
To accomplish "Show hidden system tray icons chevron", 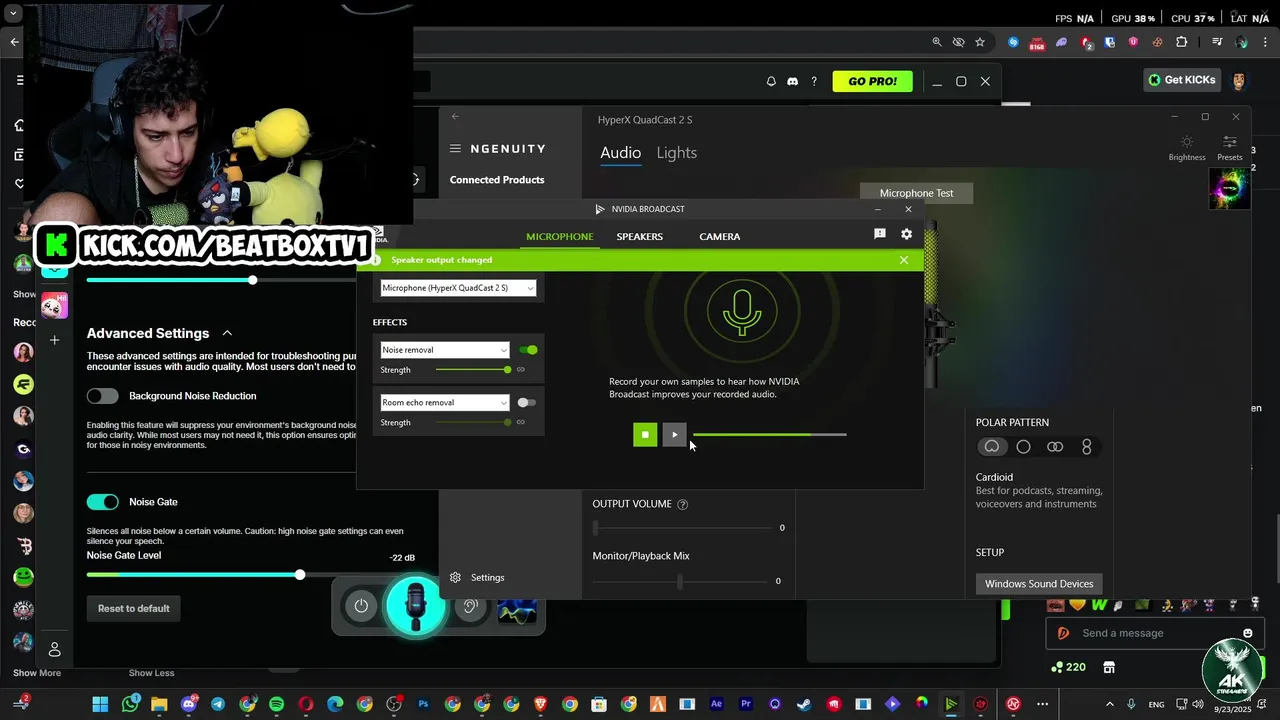I will click(1109, 704).
